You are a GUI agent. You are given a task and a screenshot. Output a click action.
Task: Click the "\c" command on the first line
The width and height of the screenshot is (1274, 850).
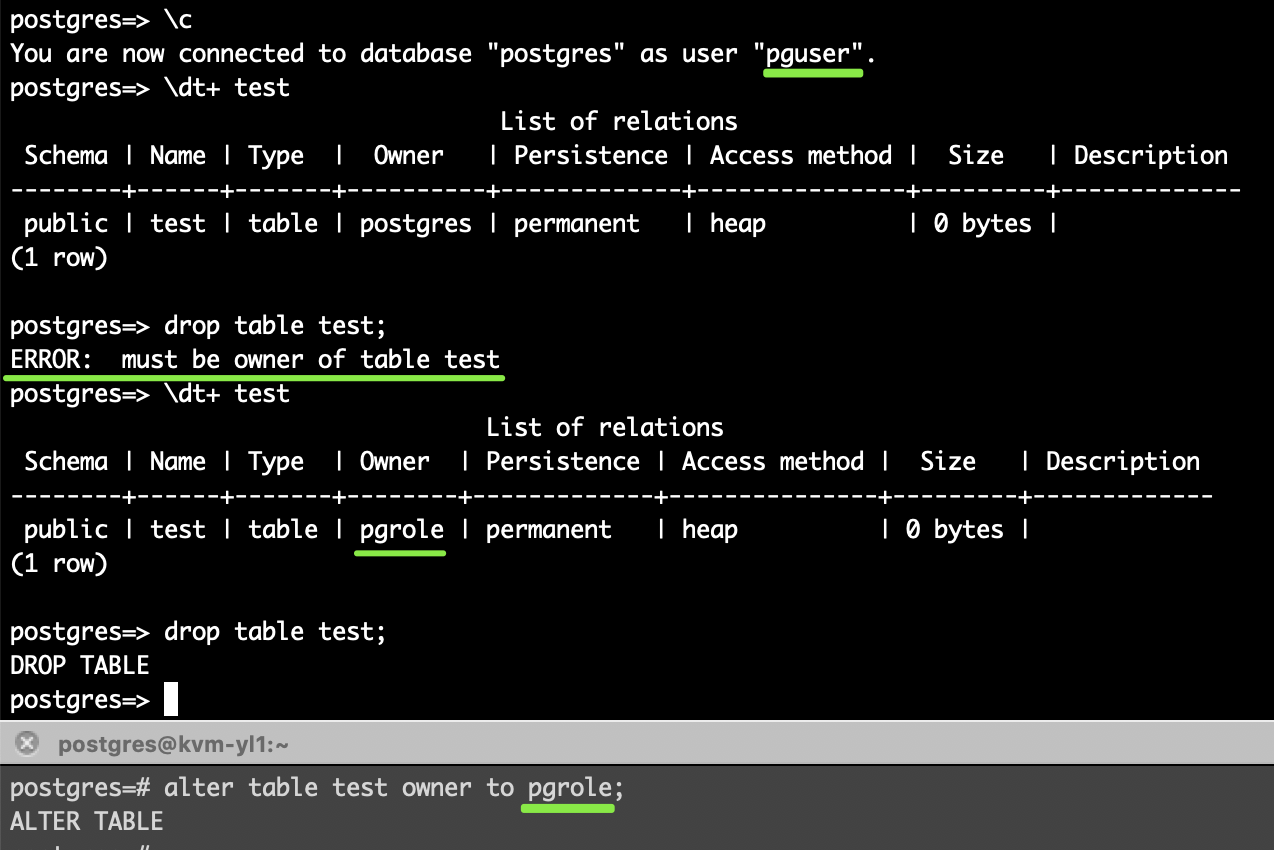[178, 20]
